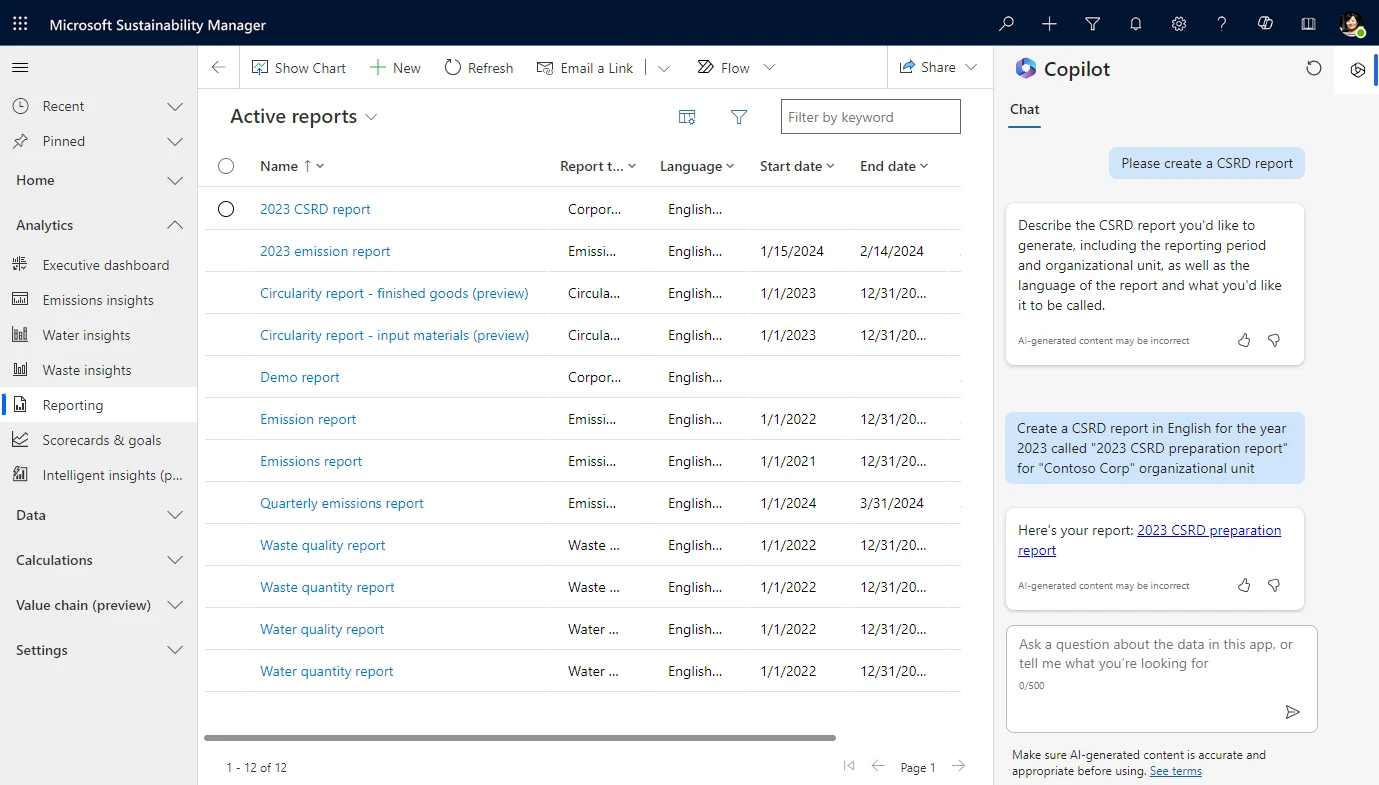Restart the Copilot conversation with the reset icon
The height and width of the screenshot is (785, 1379).
coord(1313,68)
